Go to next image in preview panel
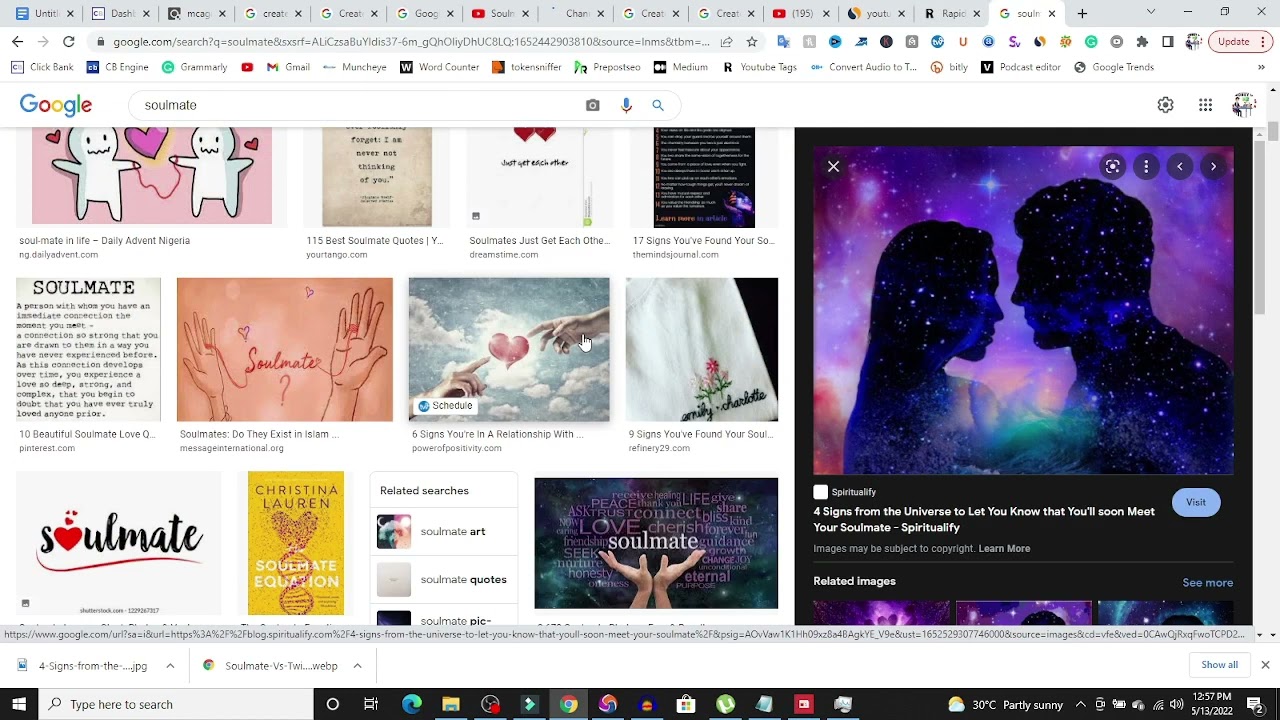 [x=1213, y=167]
